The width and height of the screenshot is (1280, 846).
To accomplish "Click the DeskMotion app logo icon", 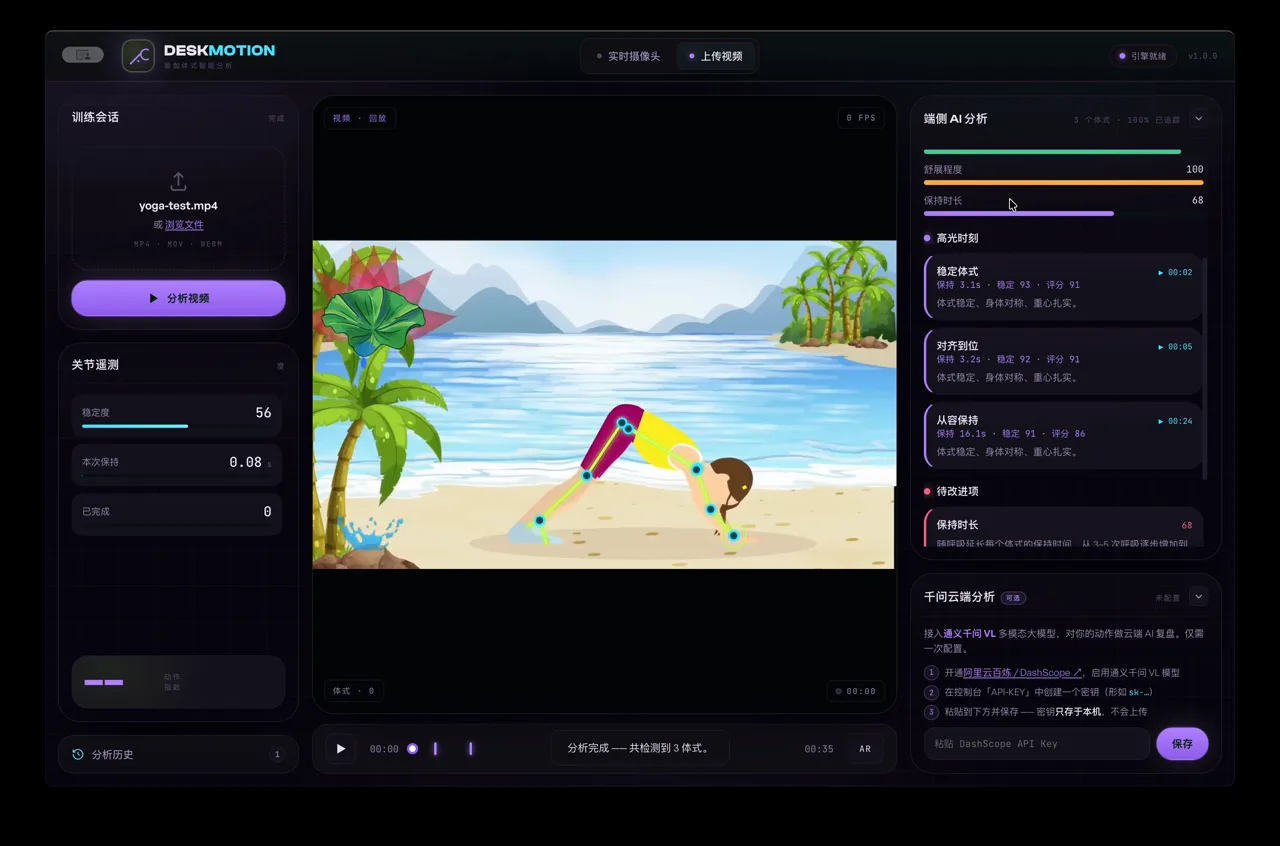I will 138,56.
